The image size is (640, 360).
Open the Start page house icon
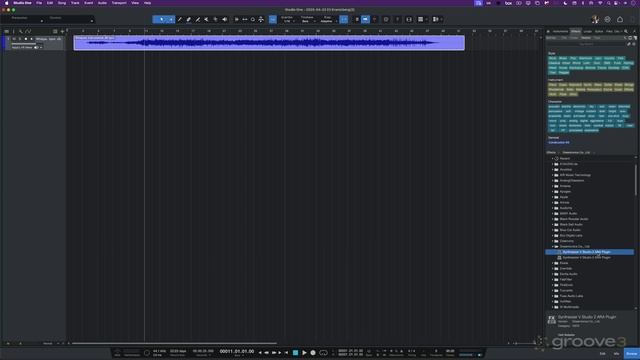(620, 19)
